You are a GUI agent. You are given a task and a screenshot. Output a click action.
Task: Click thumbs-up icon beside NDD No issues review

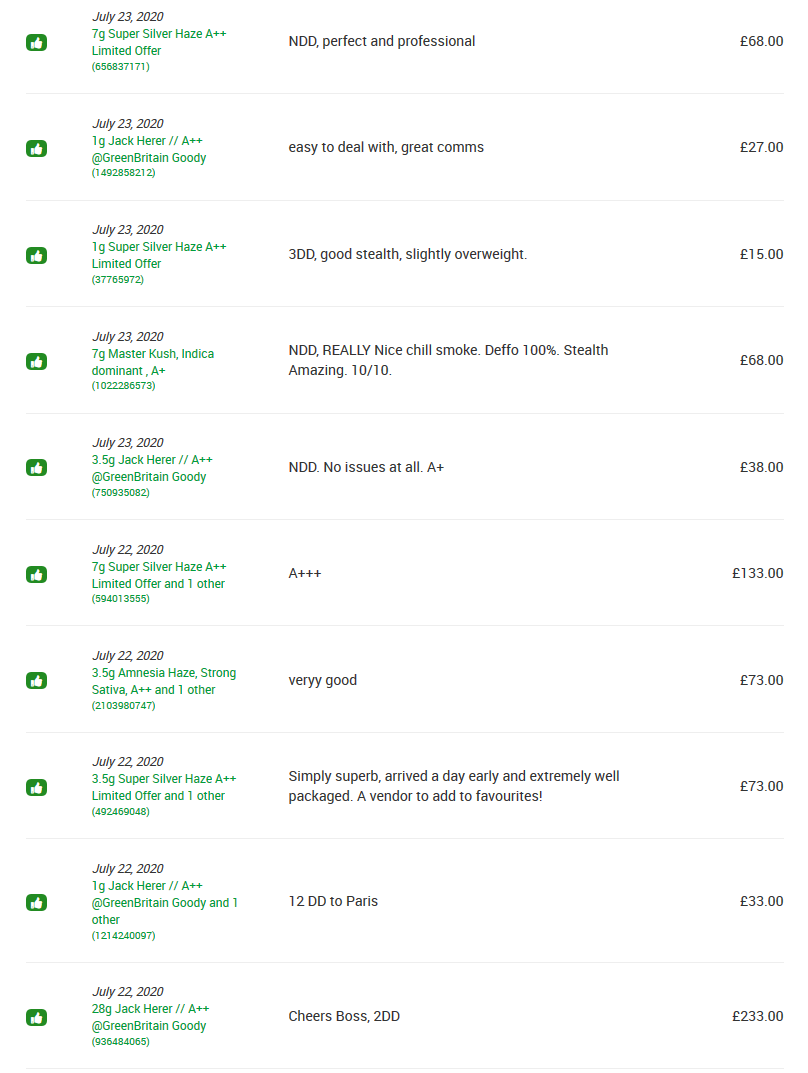[x=36, y=467]
